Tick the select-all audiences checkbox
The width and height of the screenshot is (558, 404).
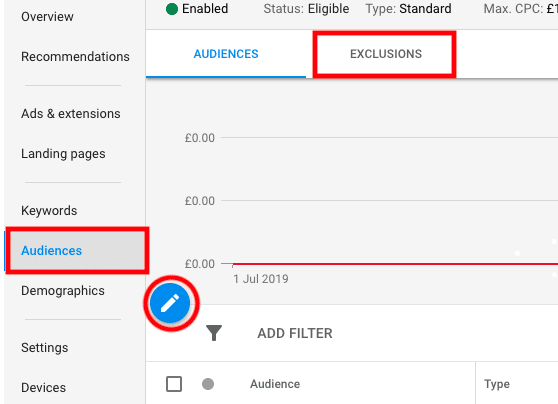point(174,384)
